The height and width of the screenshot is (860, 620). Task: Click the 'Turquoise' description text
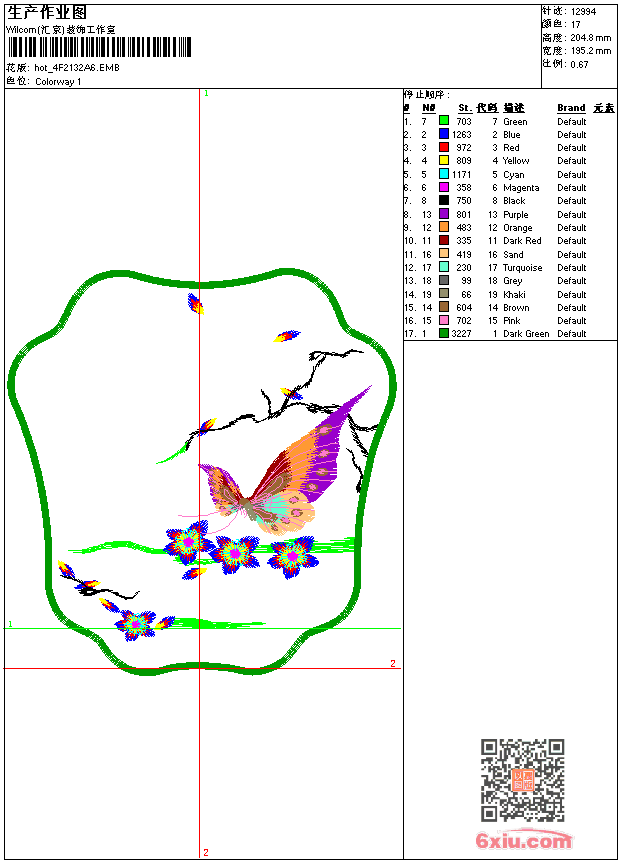click(x=522, y=268)
